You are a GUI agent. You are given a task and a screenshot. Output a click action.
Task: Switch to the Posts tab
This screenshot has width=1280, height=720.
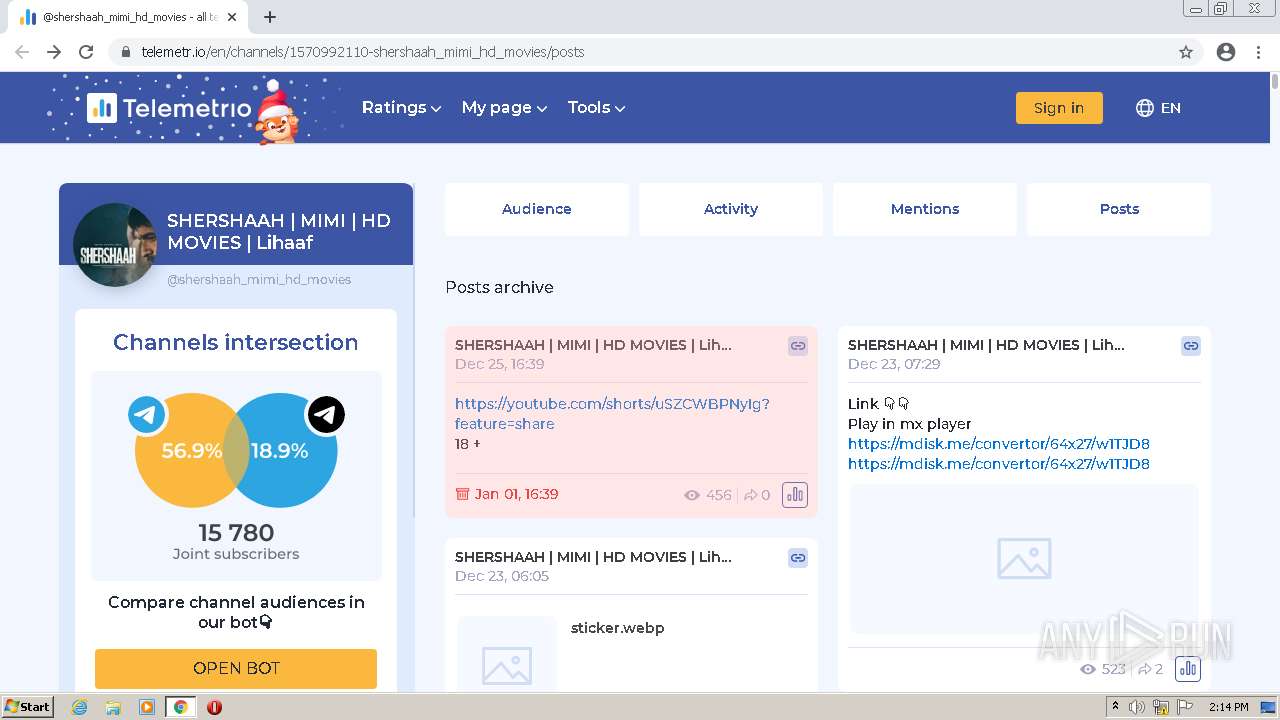click(1119, 209)
